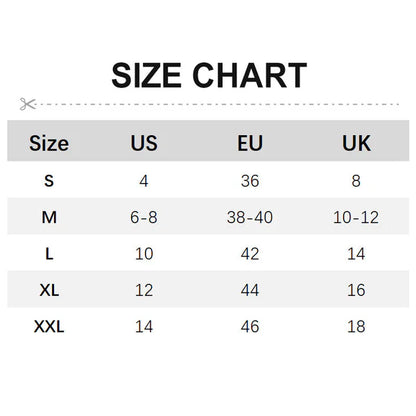Viewport: 416px width, 416px height.
Task: Click EU value 46 in XXL row
Action: point(250,326)
